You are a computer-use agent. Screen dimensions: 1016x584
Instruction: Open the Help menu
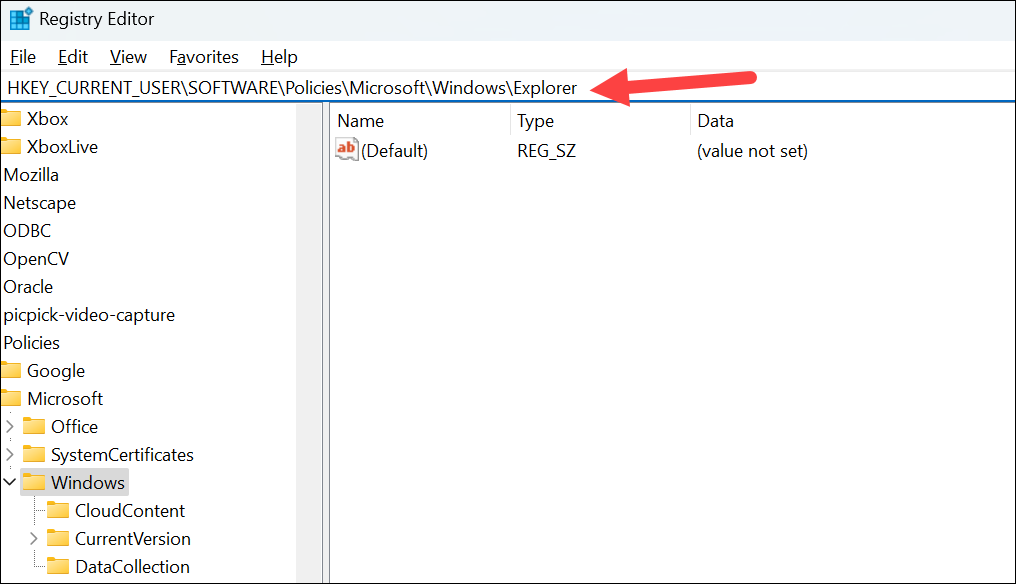click(x=279, y=57)
